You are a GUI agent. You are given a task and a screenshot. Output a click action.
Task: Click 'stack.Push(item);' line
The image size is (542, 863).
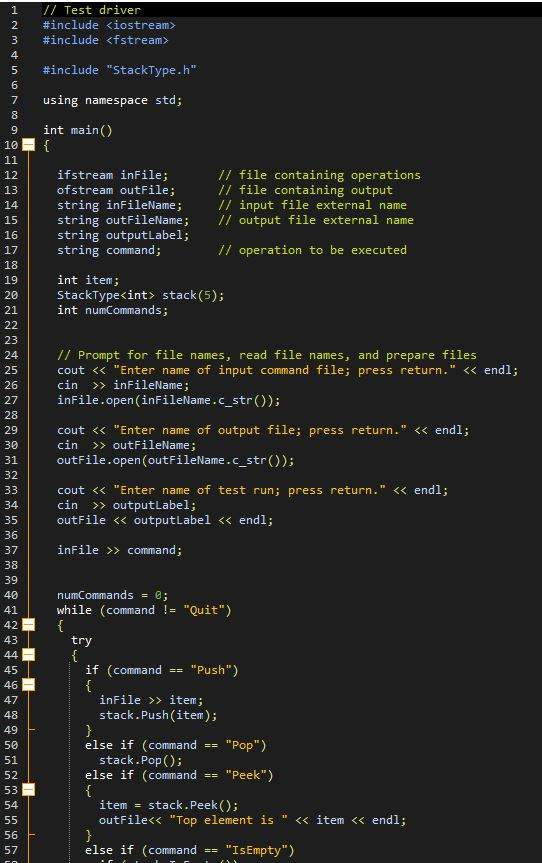pyautogui.click(x=158, y=715)
